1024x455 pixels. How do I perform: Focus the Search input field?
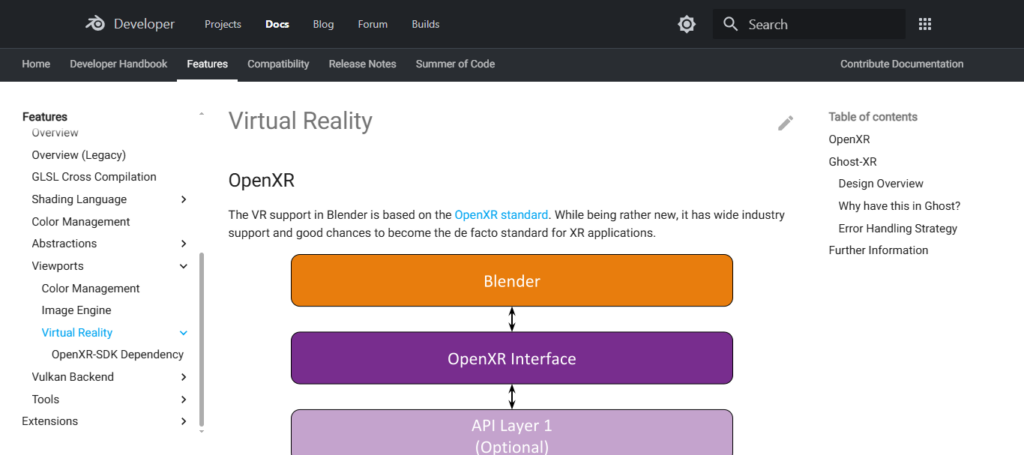(x=808, y=24)
